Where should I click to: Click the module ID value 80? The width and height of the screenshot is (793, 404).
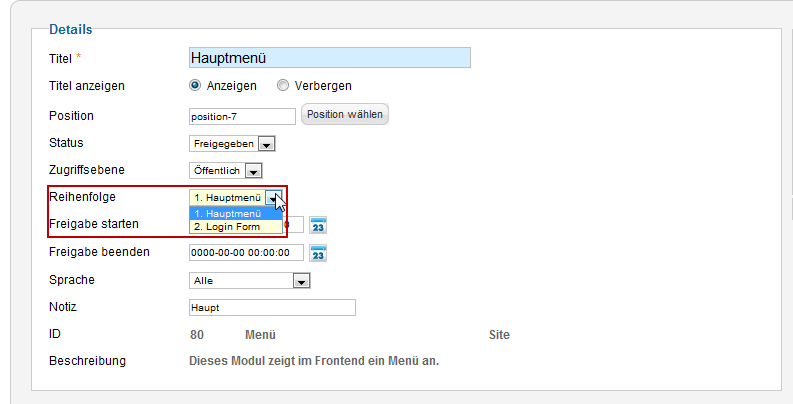coord(197,335)
